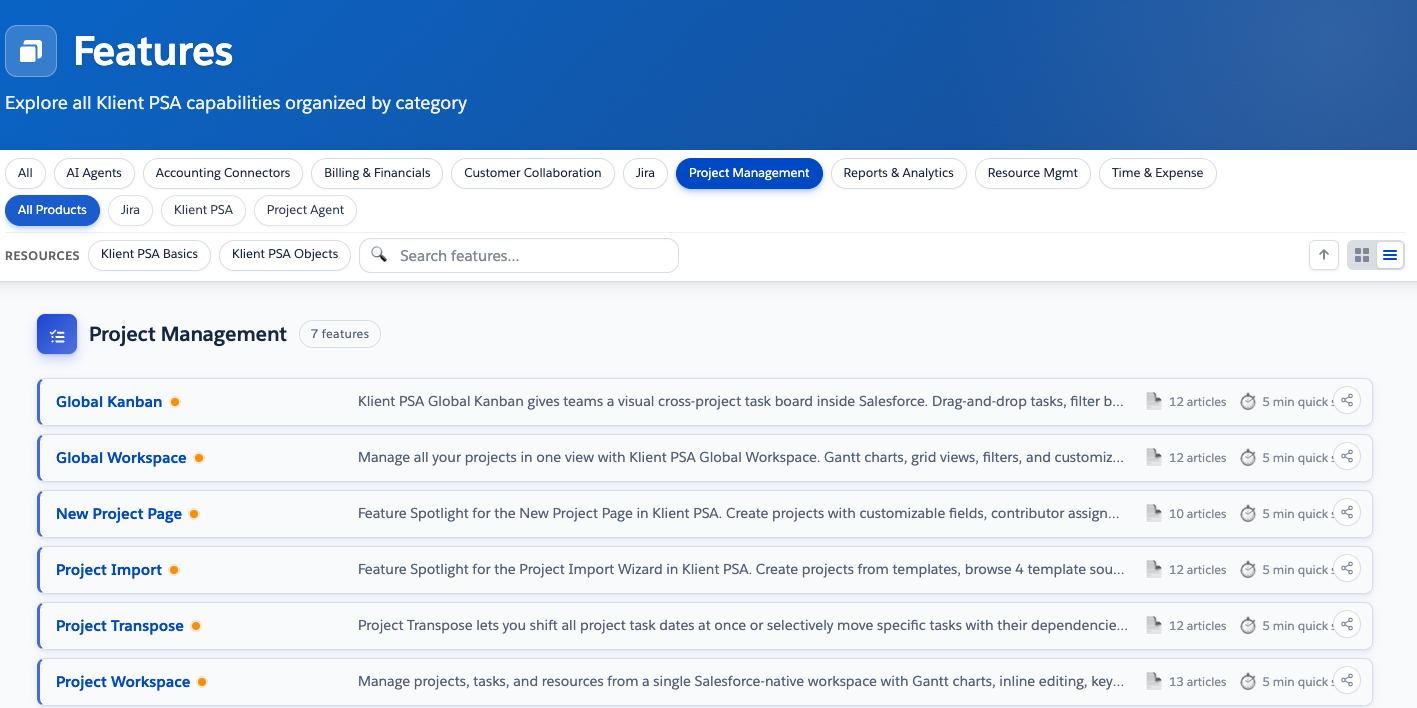Switch to list view layout

click(x=1390, y=255)
